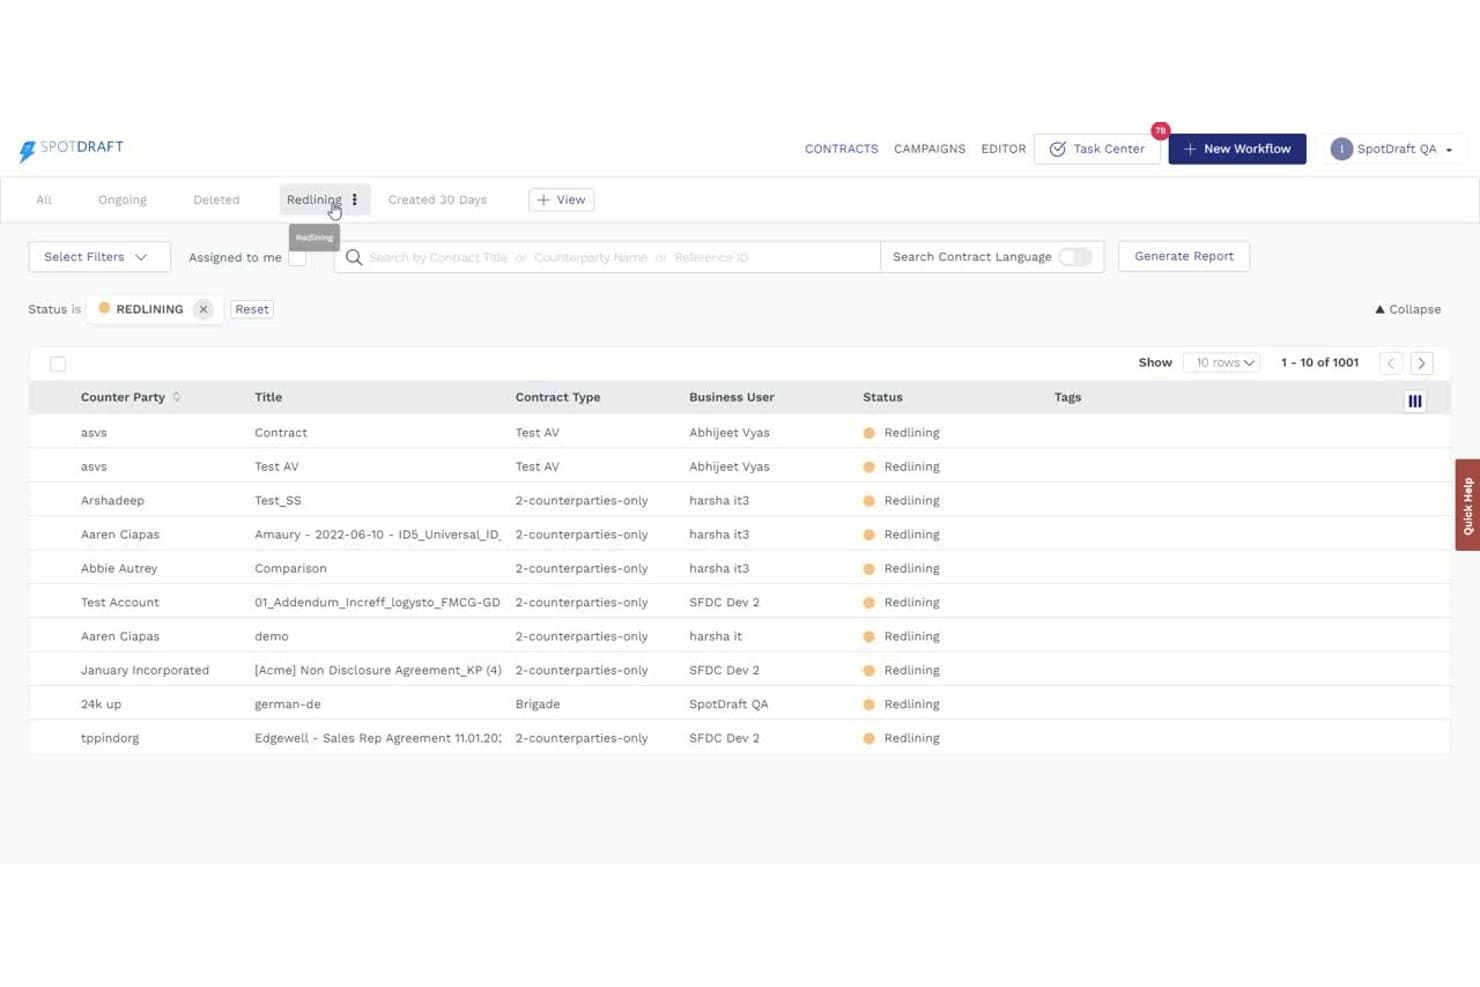Enable Search Contract Language toggle
Screen dimensions: 1480x987
[1075, 257]
